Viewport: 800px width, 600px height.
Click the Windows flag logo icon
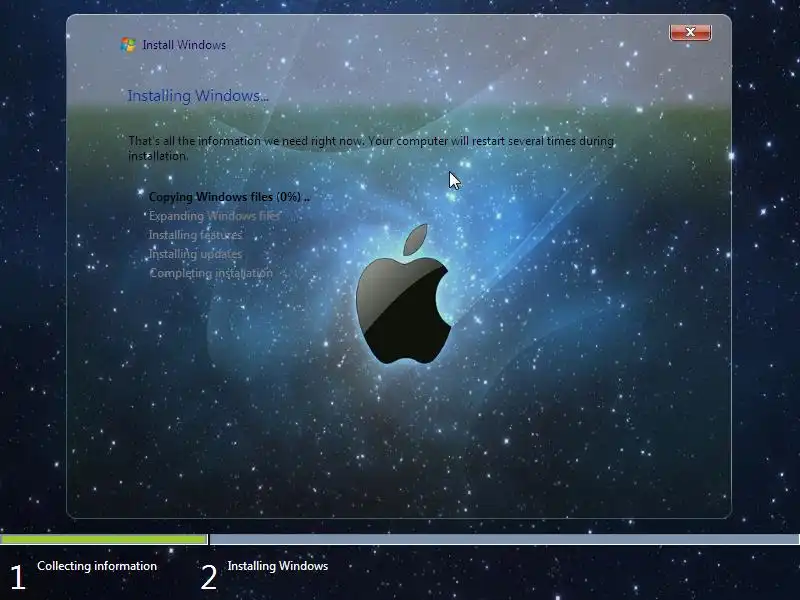128,45
